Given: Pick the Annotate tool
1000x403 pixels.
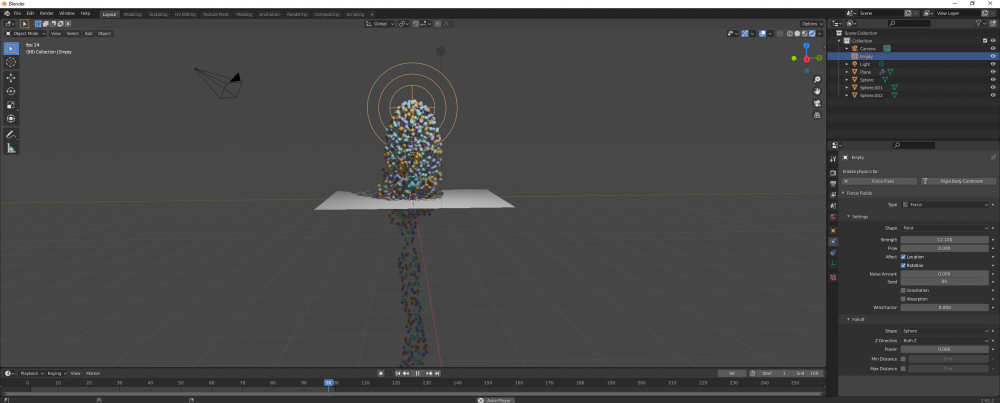Looking at the screenshot, I should point(11,134).
